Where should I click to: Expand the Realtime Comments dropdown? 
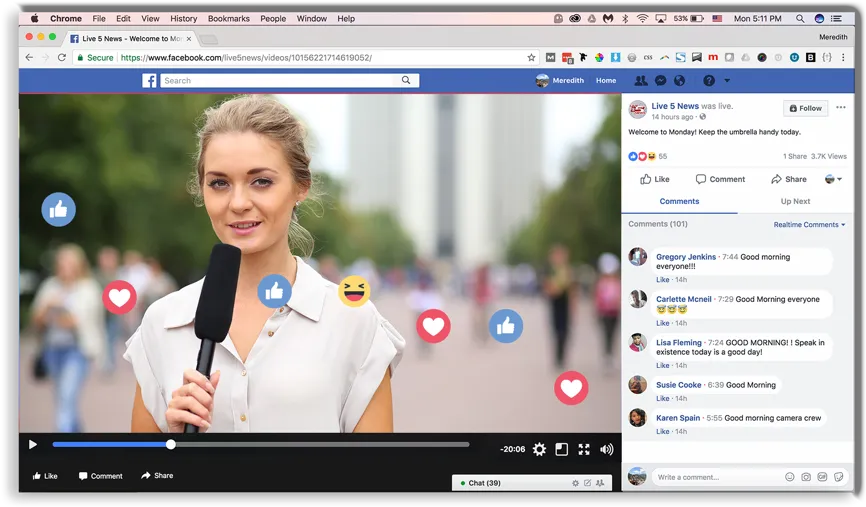[809, 225]
